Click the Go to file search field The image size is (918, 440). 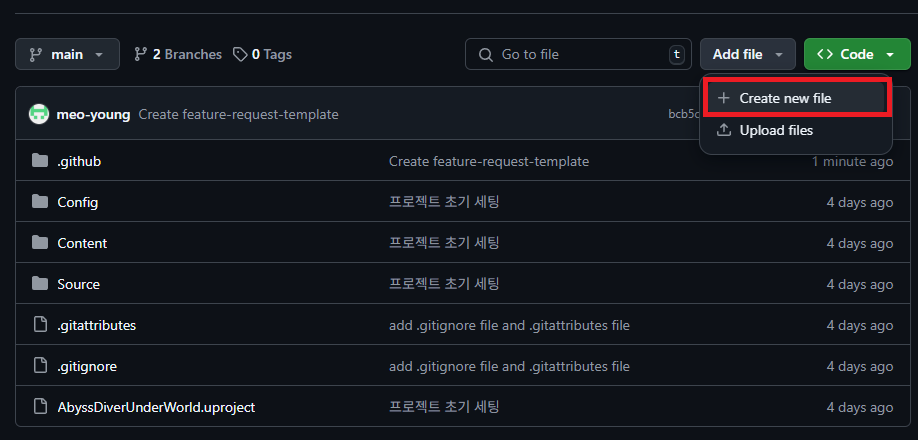[578, 54]
